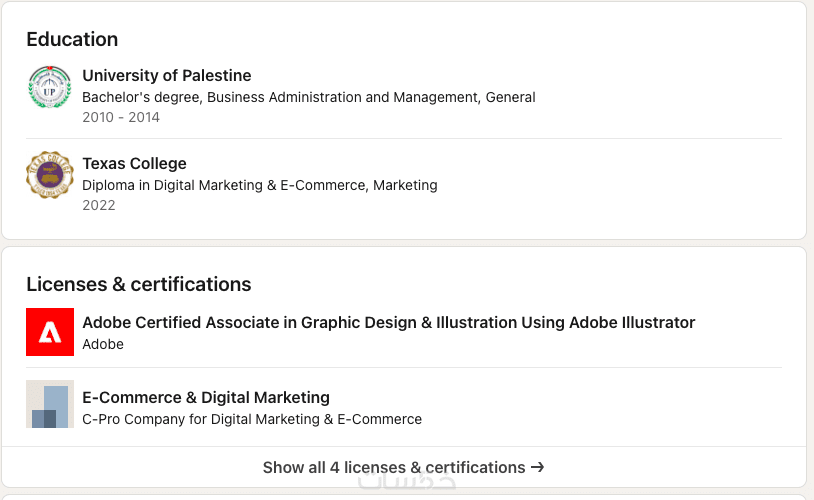Show all 4 licenses & certifications
Viewport: 814px width, 500px height.
394,467
